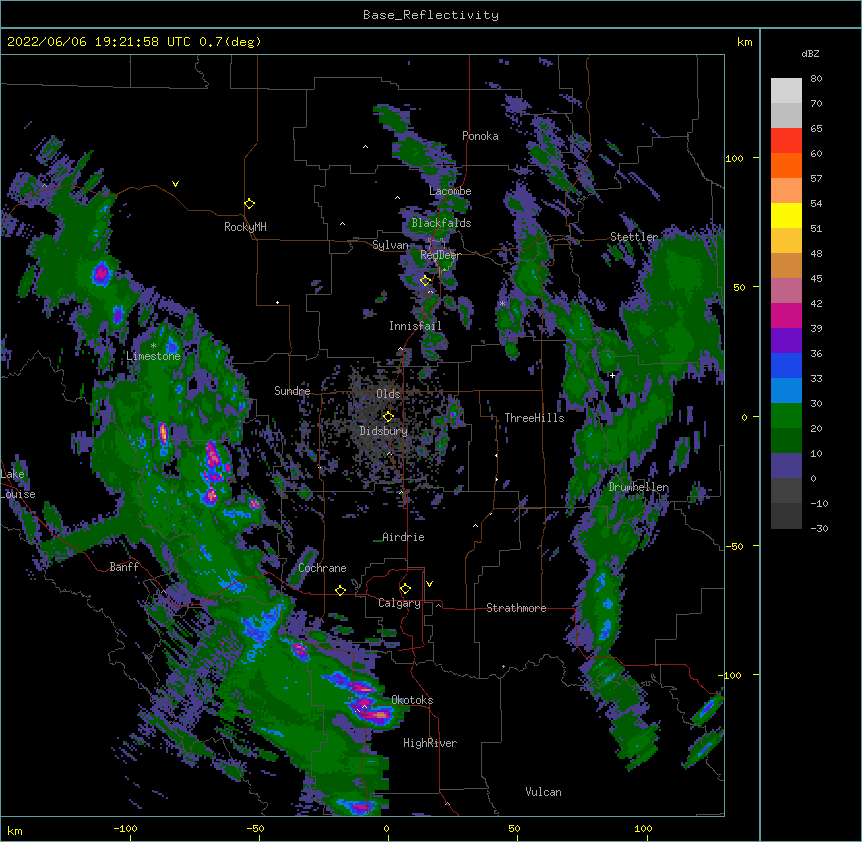Click the Stettler city label
The height and width of the screenshot is (842, 862).
click(634, 237)
